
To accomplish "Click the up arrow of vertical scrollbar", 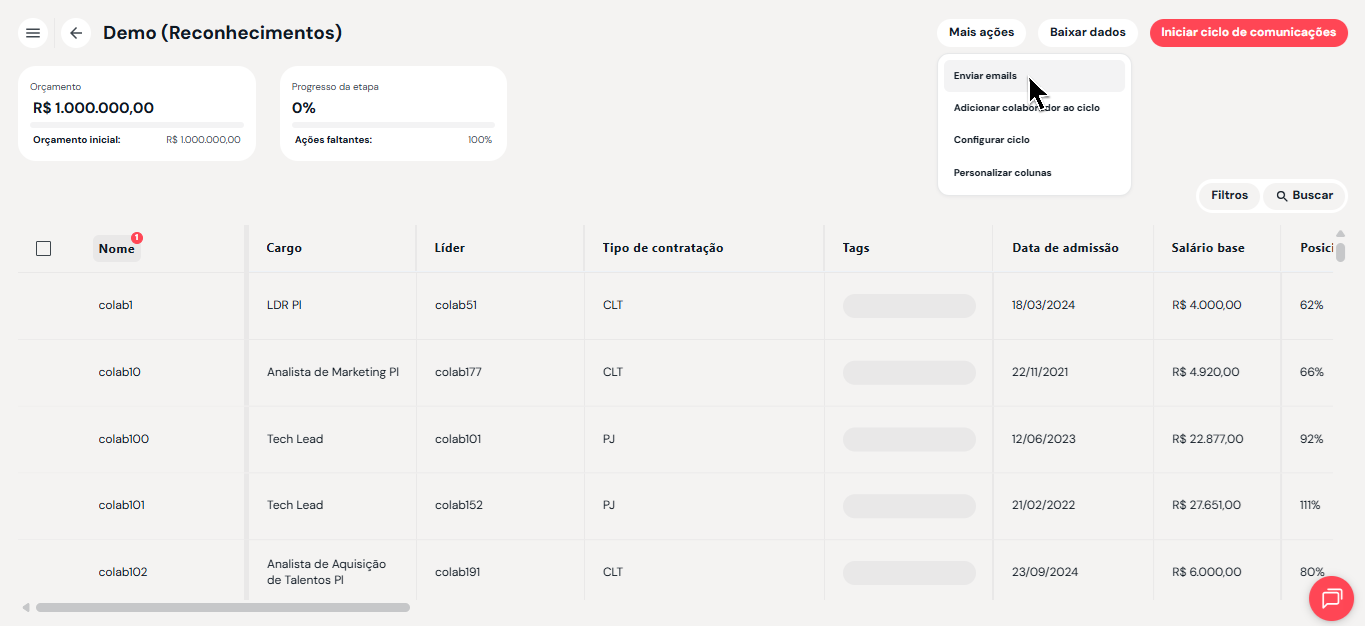I will (1340, 234).
